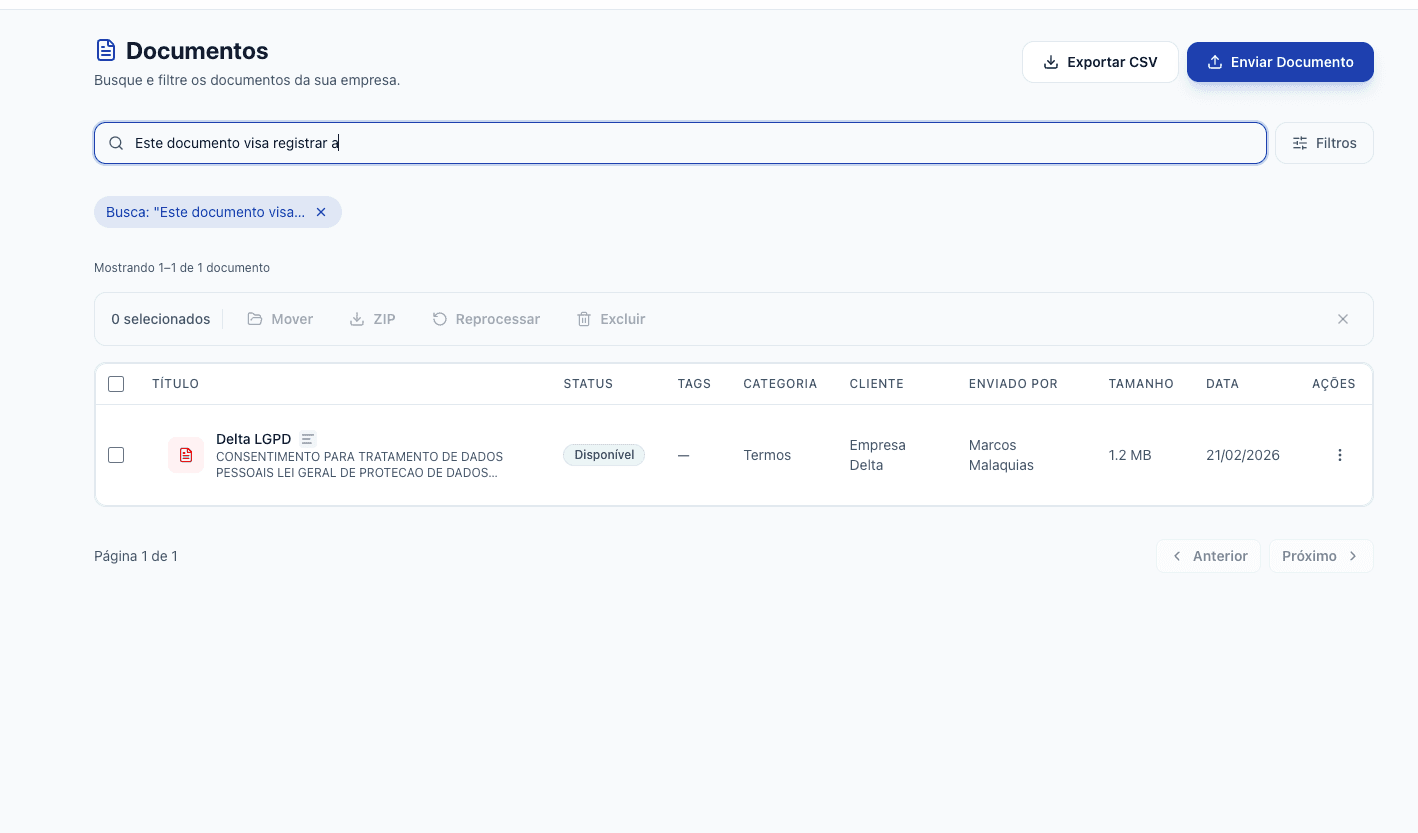Click the Disponível status badge
Screen dimensions: 1418x833
604,454
